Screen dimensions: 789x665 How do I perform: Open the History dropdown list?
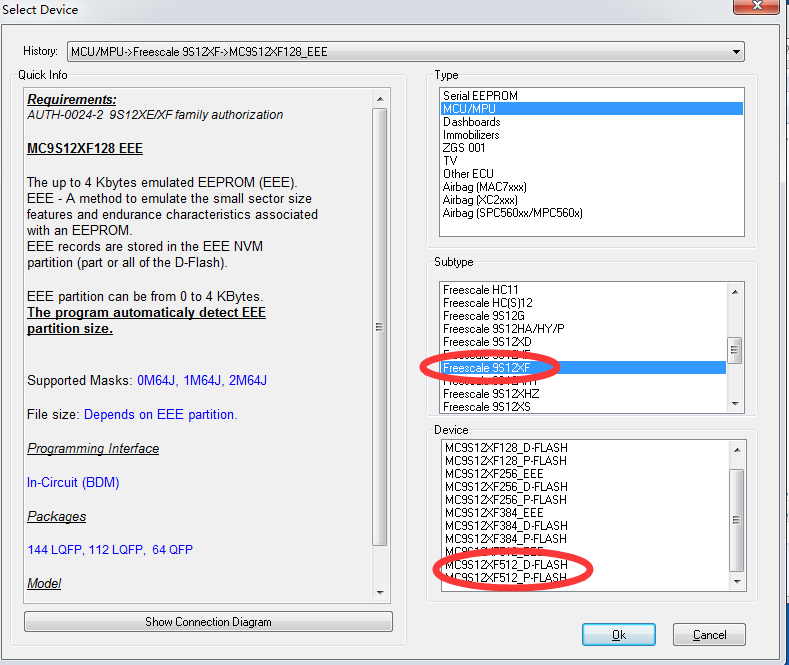point(736,51)
